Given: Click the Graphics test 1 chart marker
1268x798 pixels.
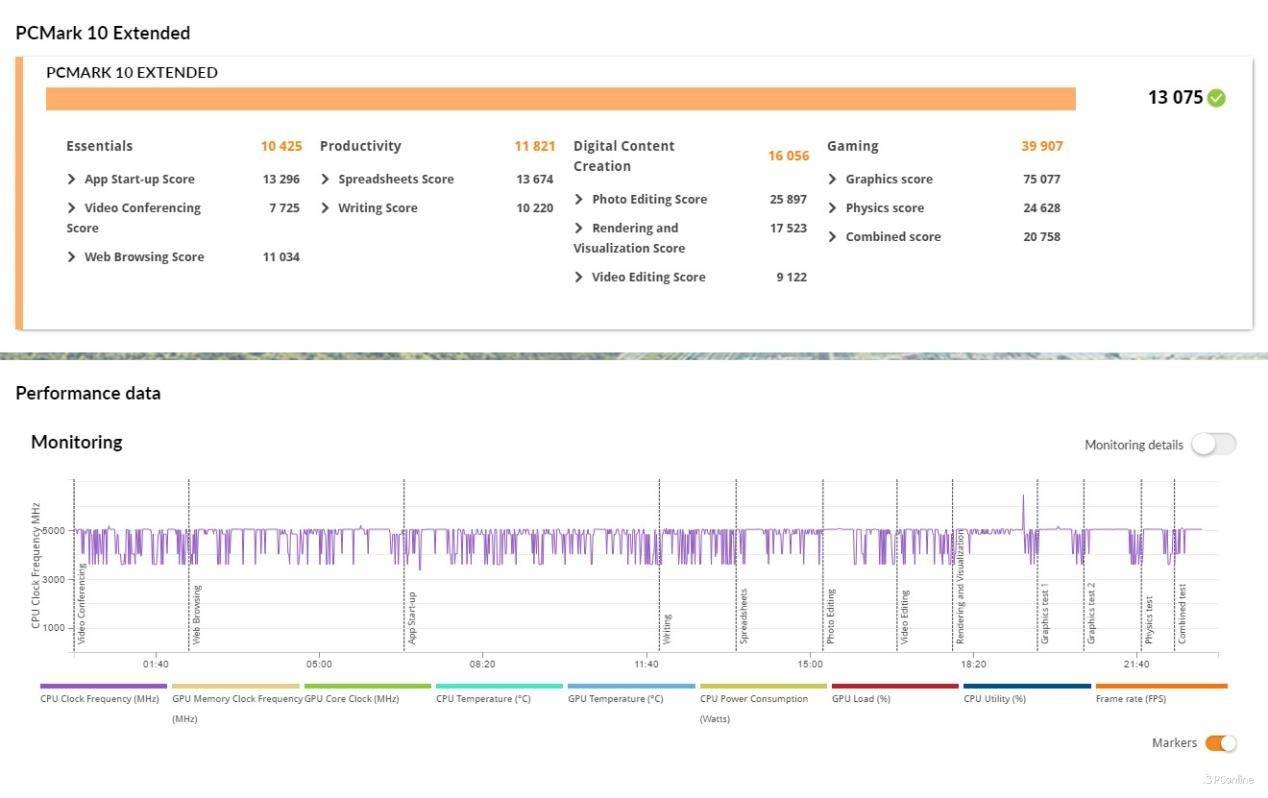Looking at the screenshot, I should [1045, 613].
